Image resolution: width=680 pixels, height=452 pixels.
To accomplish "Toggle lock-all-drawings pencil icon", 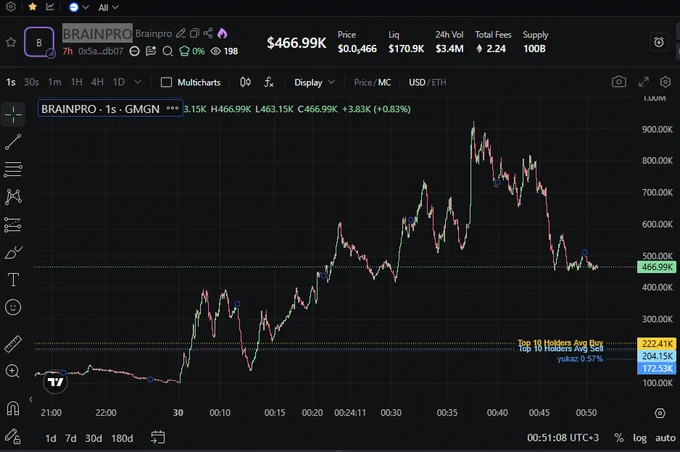I will pos(13,436).
